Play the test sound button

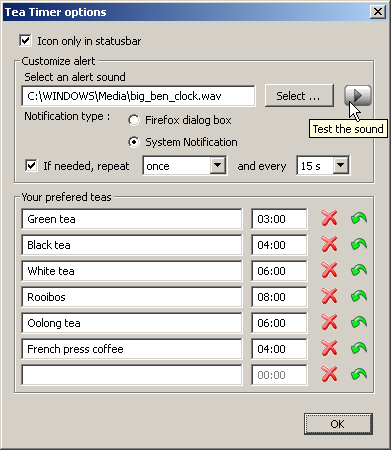click(358, 96)
